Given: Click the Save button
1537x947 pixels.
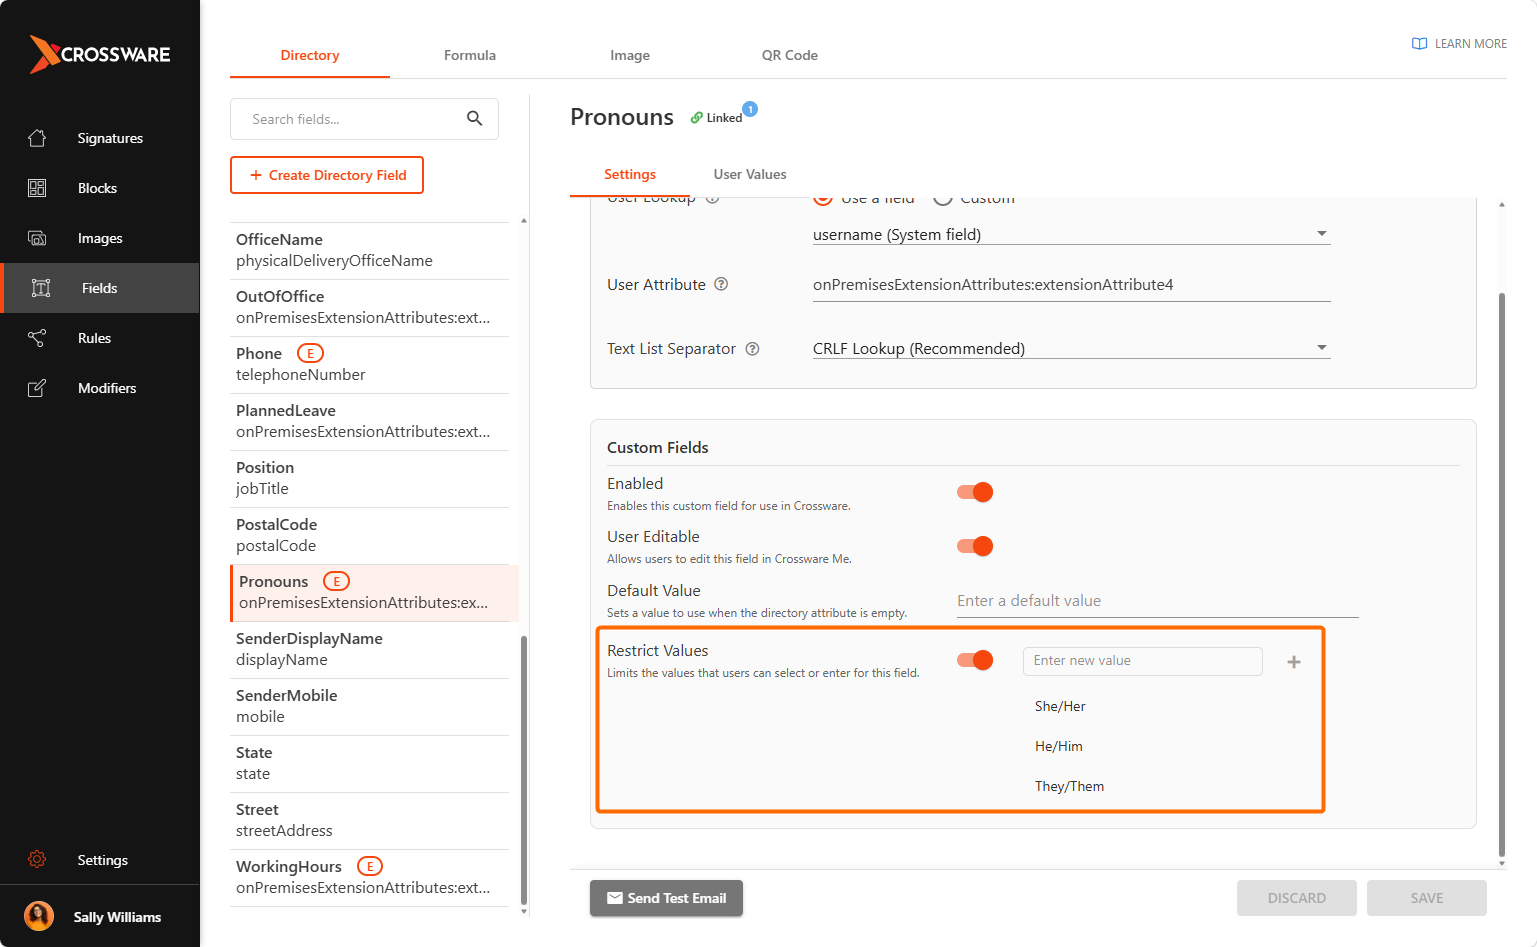Looking at the screenshot, I should point(1427,898).
